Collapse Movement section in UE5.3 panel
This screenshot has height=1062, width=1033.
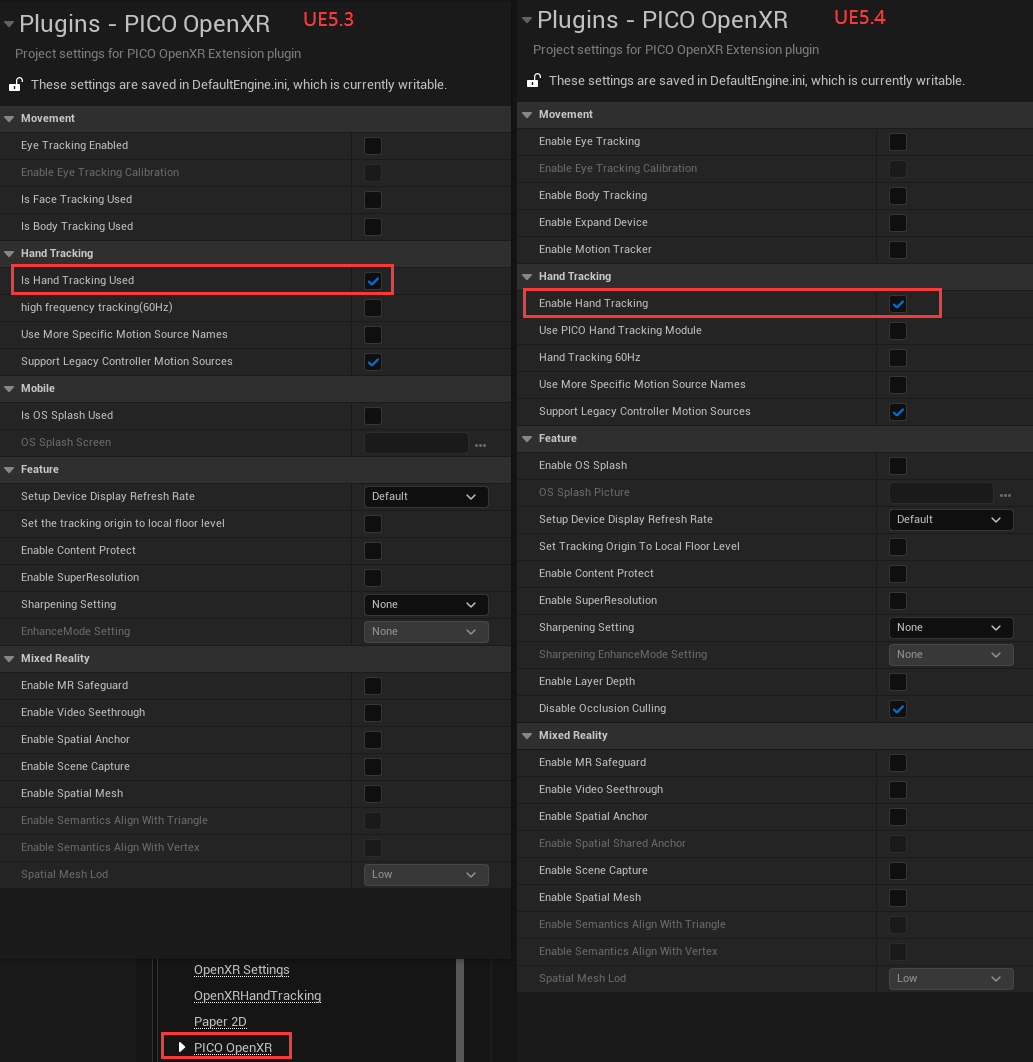9,119
